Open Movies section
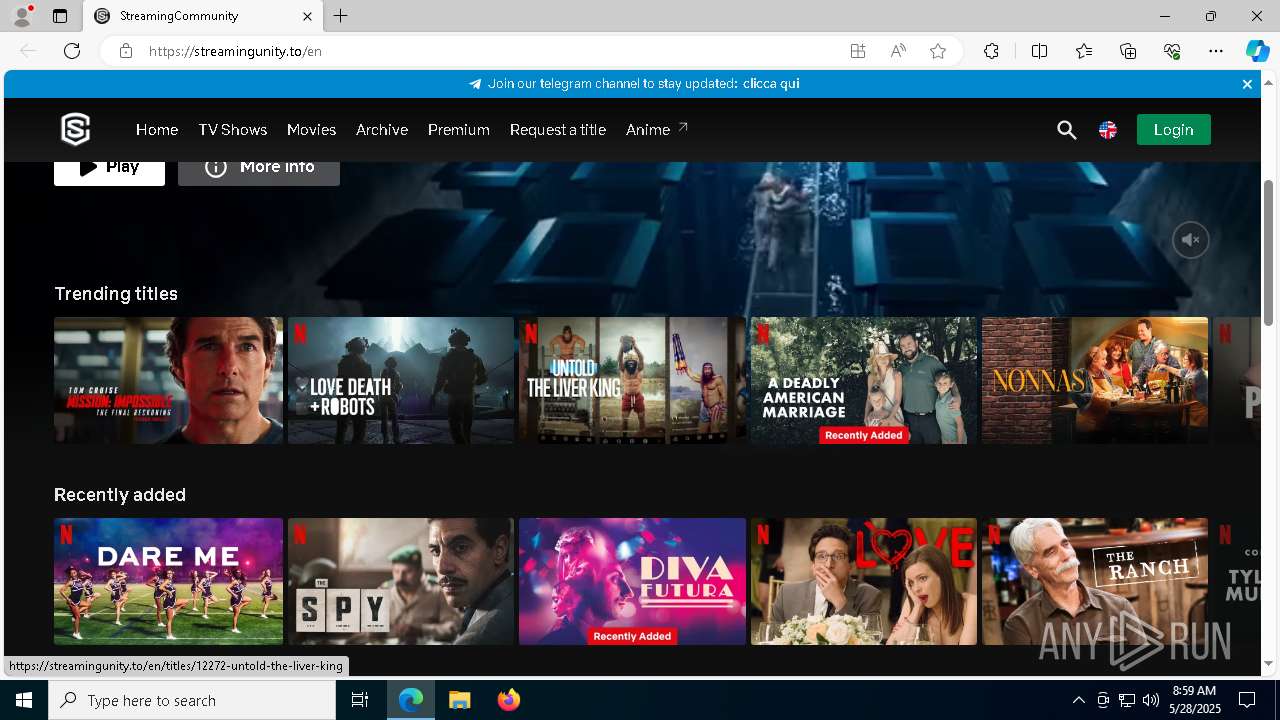The width and height of the screenshot is (1280, 720). (311, 130)
